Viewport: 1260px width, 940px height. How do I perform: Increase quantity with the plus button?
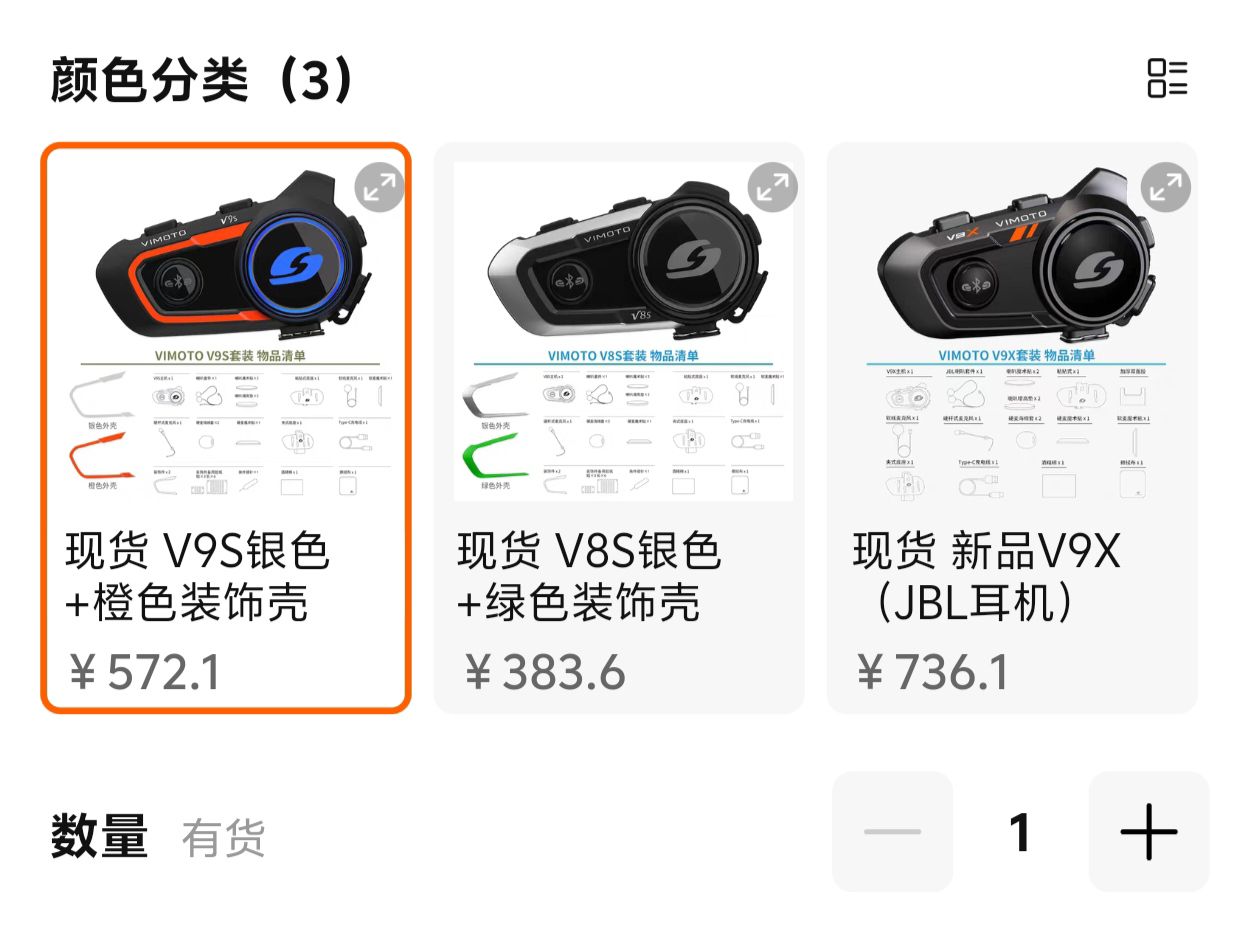coord(1149,831)
